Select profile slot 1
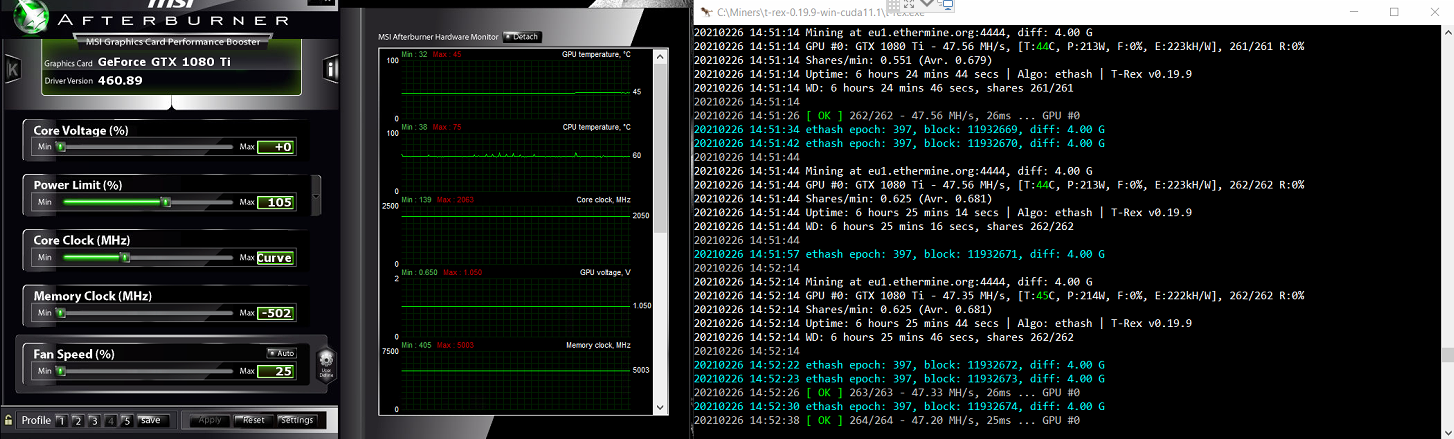Viewport: 1454px width, 439px height. point(62,421)
